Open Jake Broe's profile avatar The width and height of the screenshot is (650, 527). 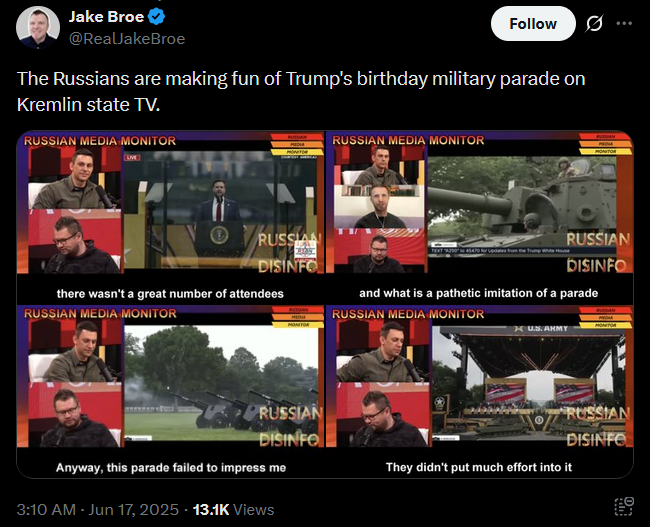[x=38, y=27]
